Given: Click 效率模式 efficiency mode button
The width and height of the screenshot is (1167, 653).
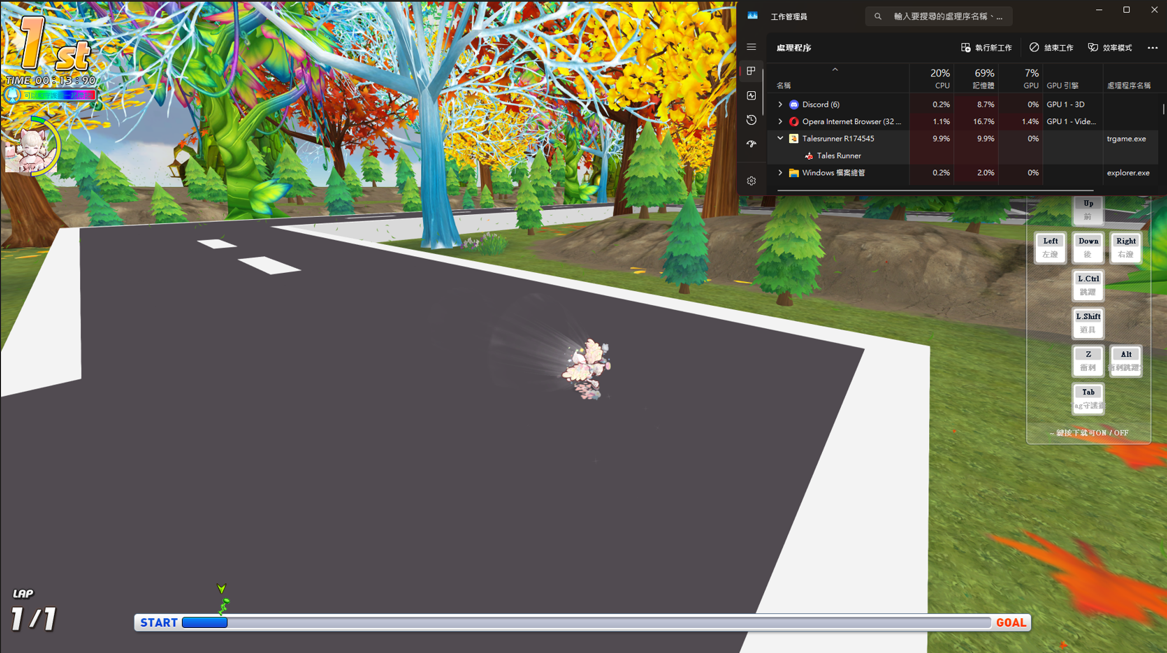Looking at the screenshot, I should 1110,48.
